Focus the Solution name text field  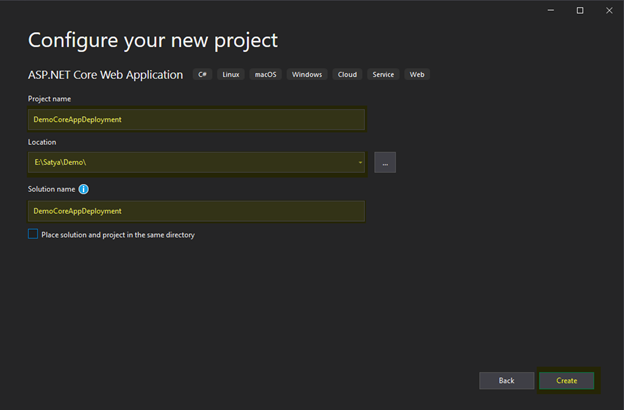click(x=197, y=211)
